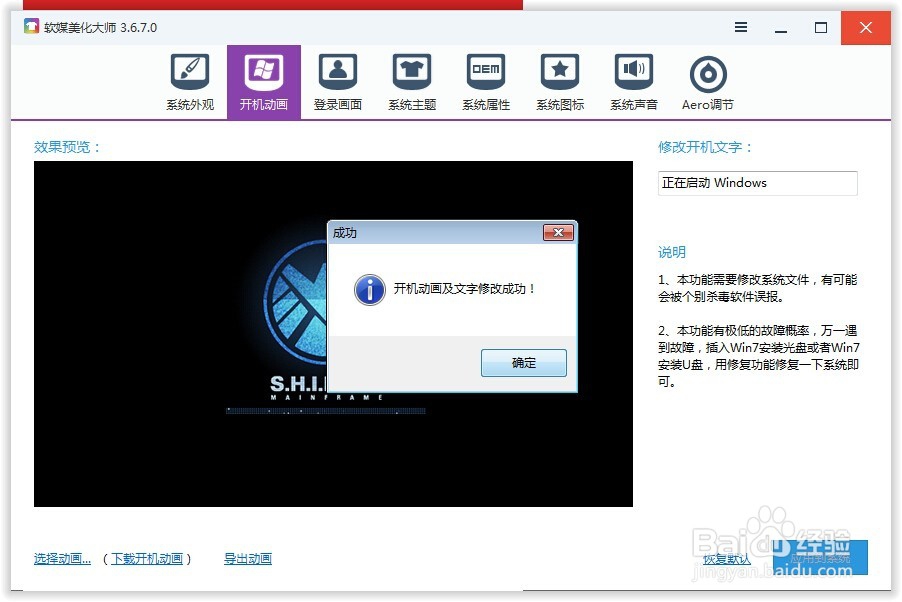Edit the 正在启动 Windows text field
Image resolution: width=902 pixels, height=602 pixels.
758,183
